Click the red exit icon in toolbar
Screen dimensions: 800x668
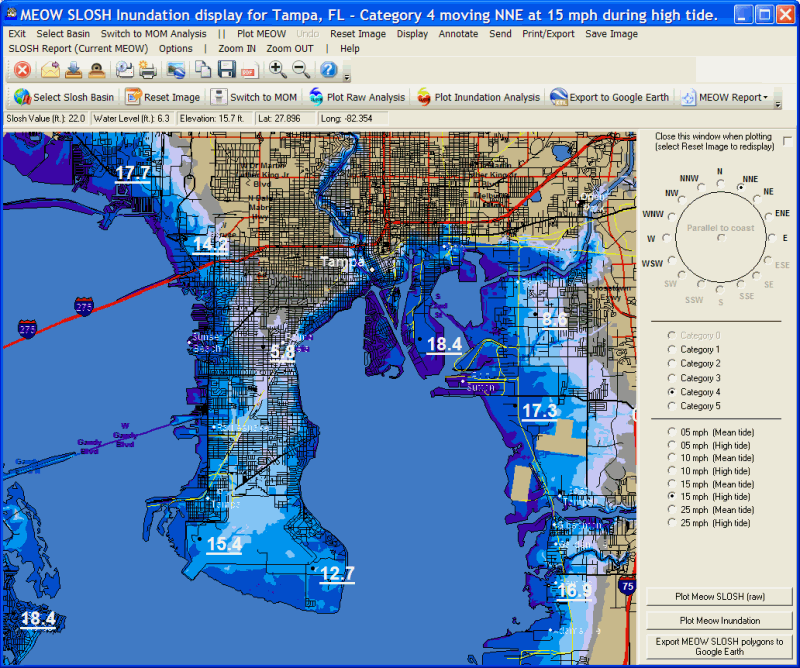(22, 70)
